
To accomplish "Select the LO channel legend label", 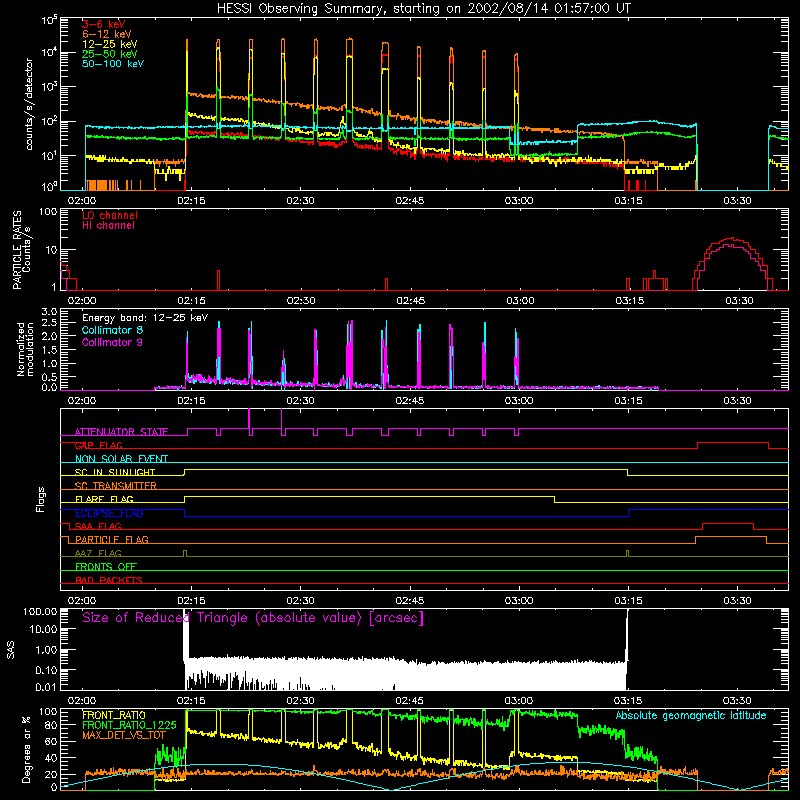I will point(110,216).
